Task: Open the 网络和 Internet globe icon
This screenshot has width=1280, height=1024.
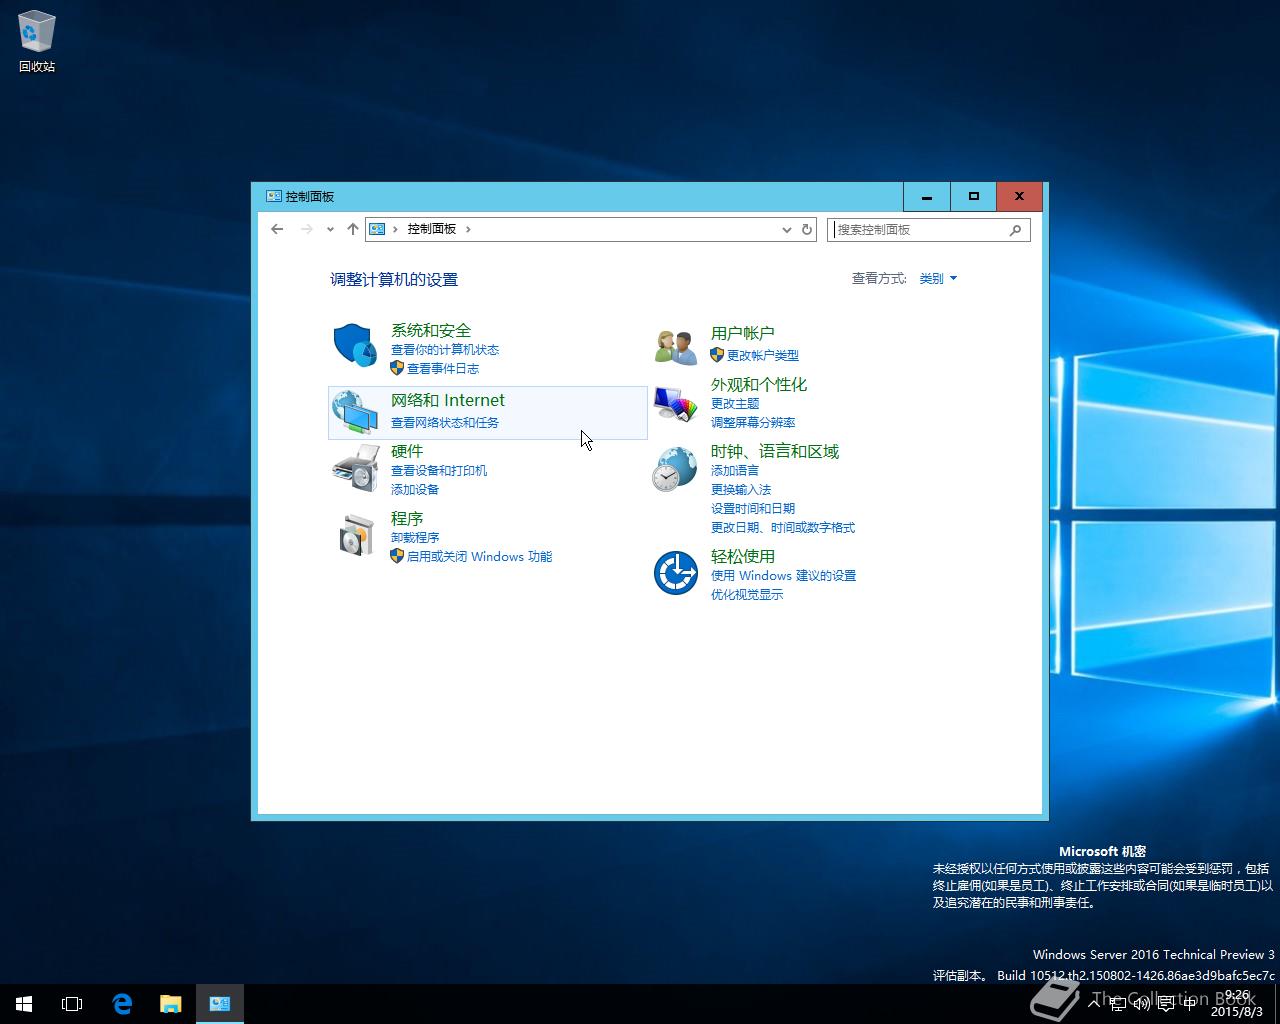Action: tap(354, 412)
